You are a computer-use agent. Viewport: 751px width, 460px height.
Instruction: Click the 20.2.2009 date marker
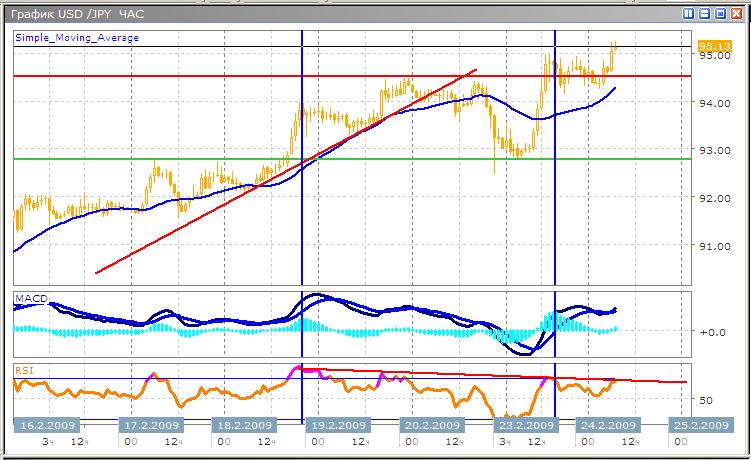432,424
